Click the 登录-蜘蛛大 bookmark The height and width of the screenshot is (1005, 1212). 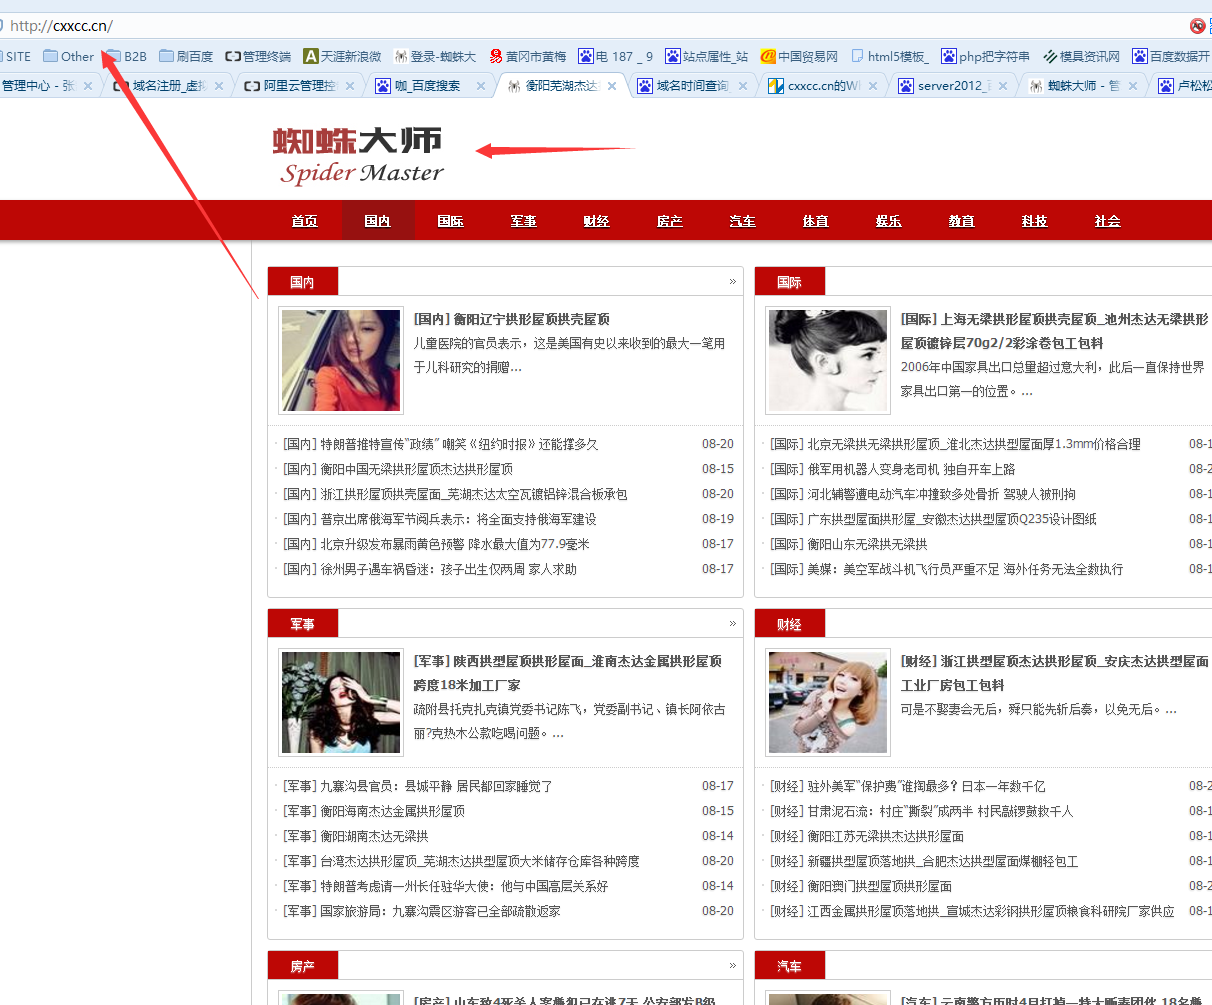point(435,57)
